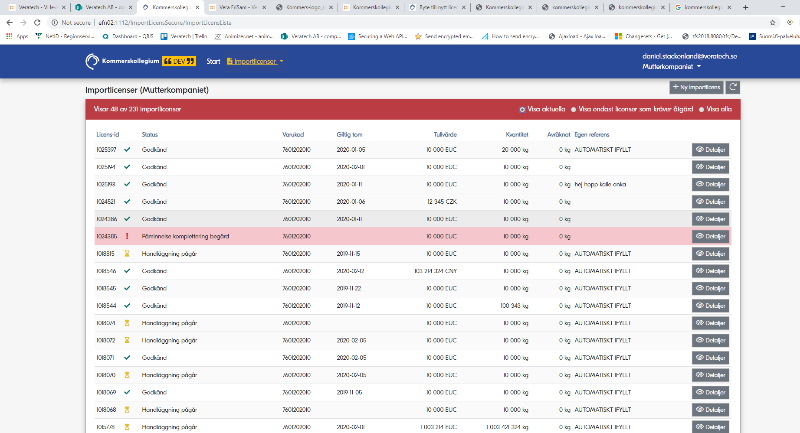Select the 'Visa aktuella' radio option

522,110
